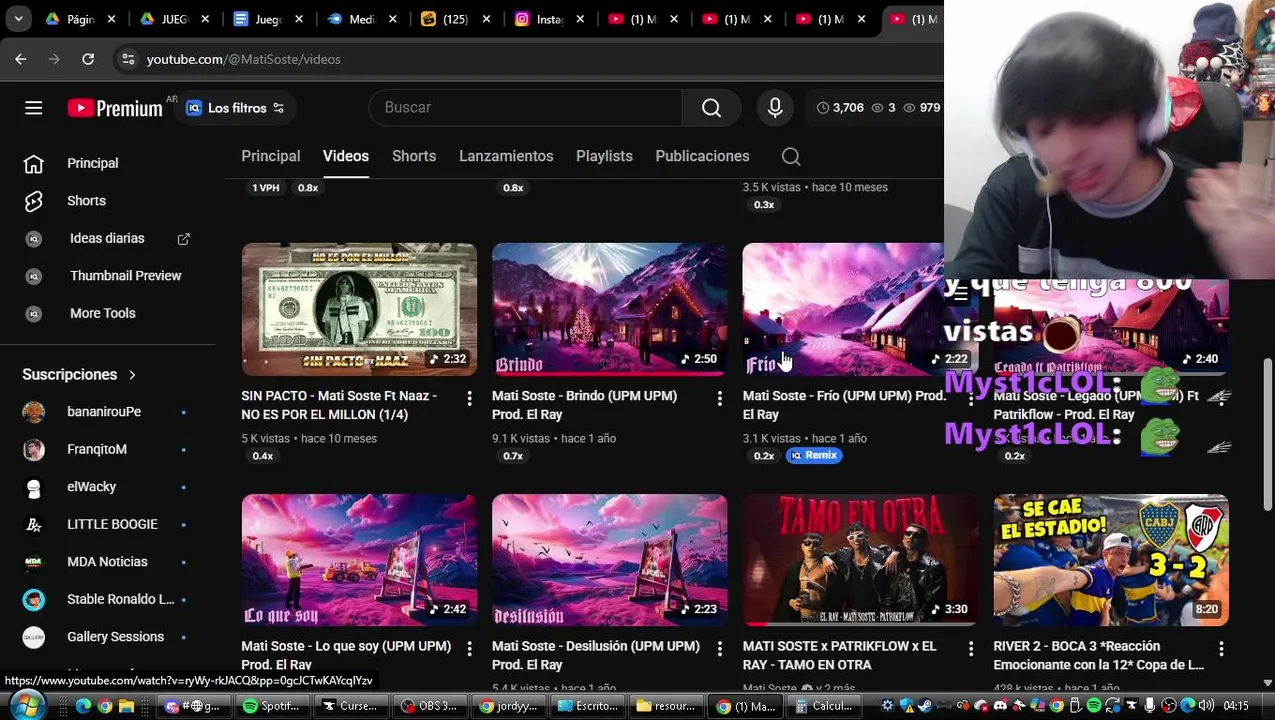Click the Buscar search field
The width and height of the screenshot is (1275, 720).
[525, 108]
